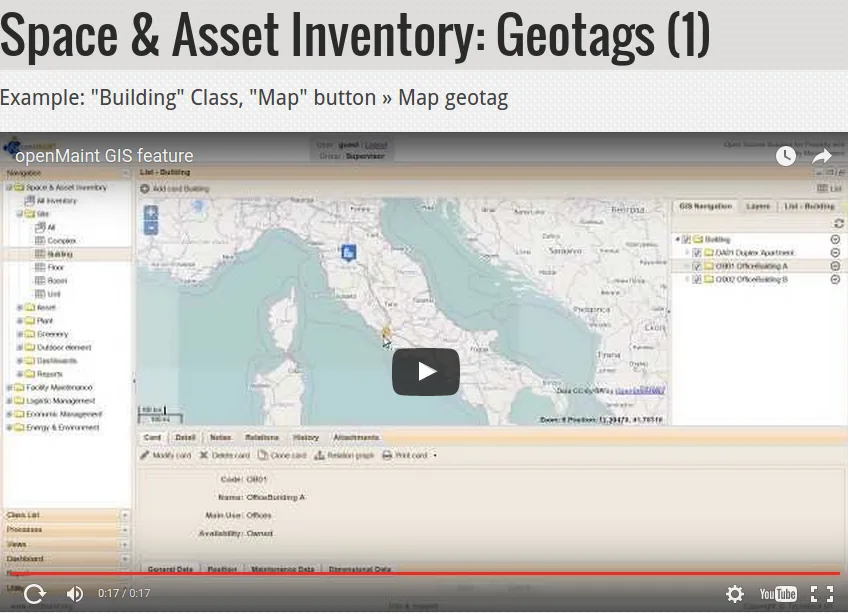Click the Add card Building plus icon

coord(144,189)
